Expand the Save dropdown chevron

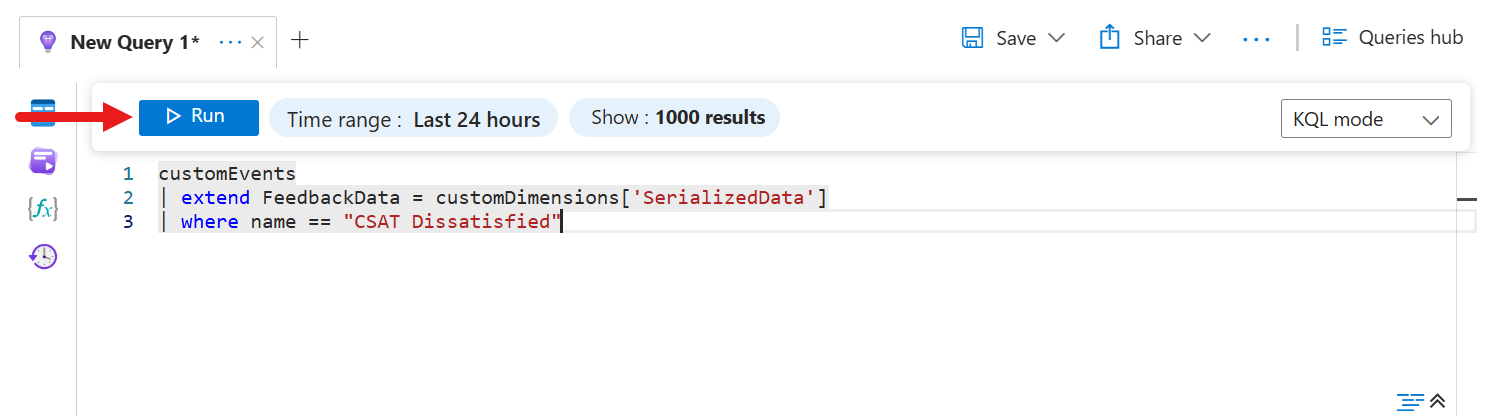[x=1056, y=39]
